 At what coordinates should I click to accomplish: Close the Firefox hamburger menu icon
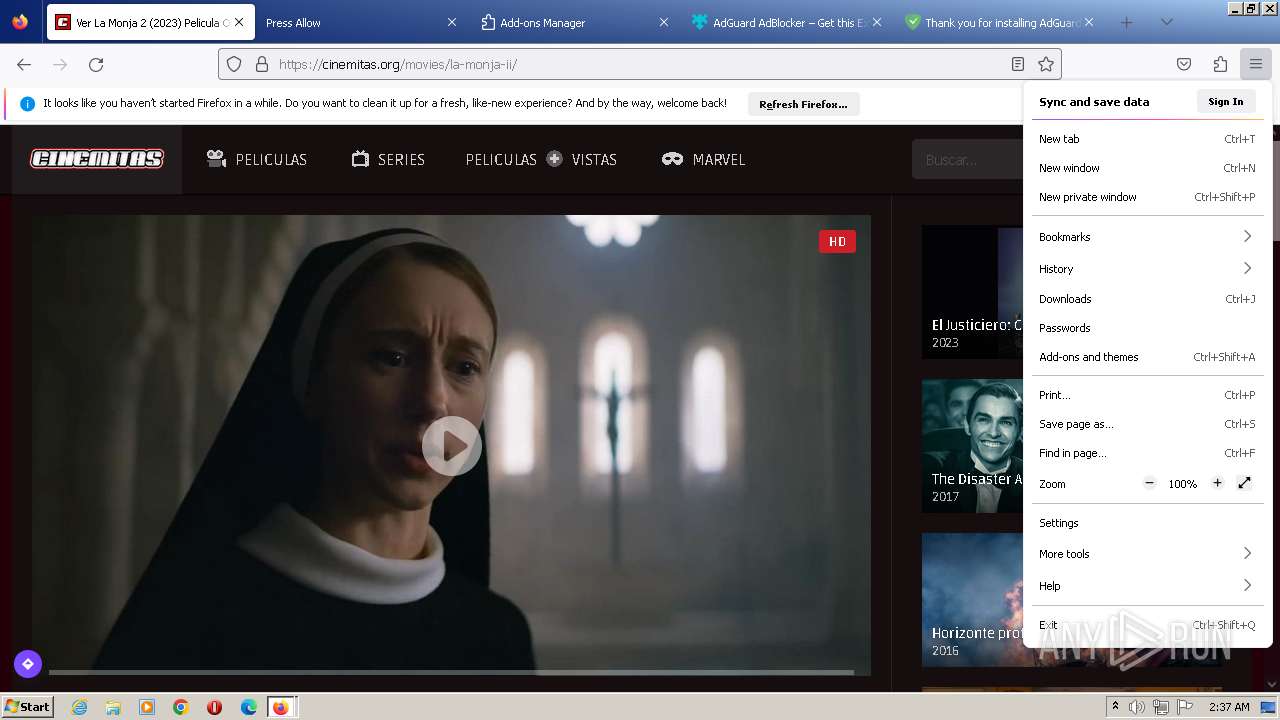pos(1256,64)
